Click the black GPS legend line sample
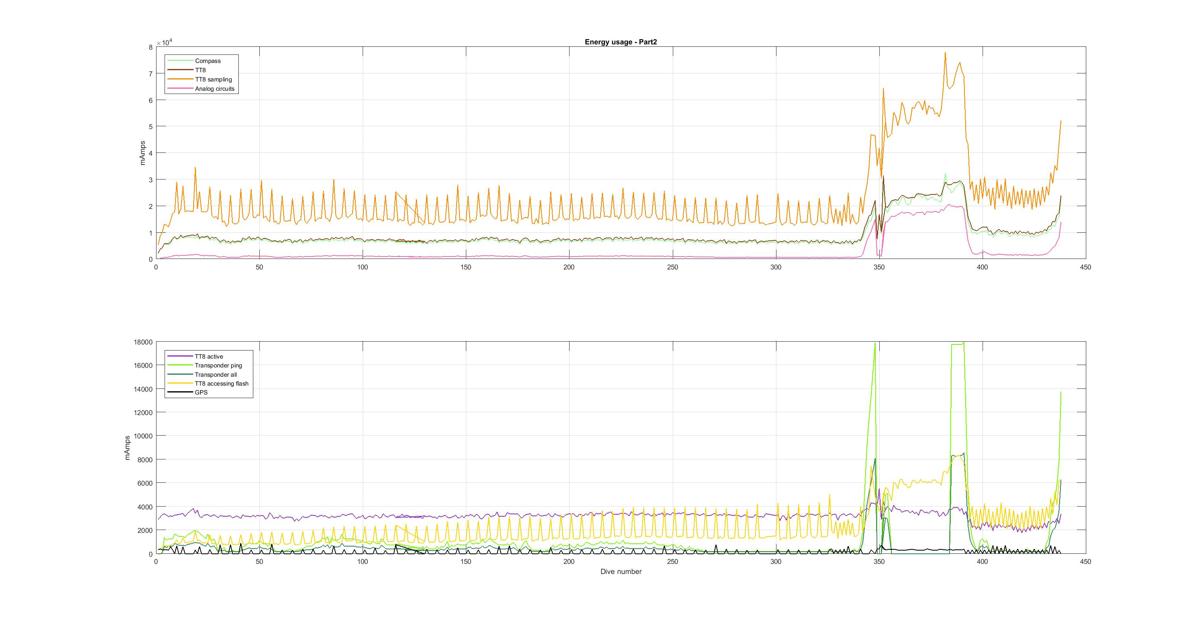 click(181, 391)
